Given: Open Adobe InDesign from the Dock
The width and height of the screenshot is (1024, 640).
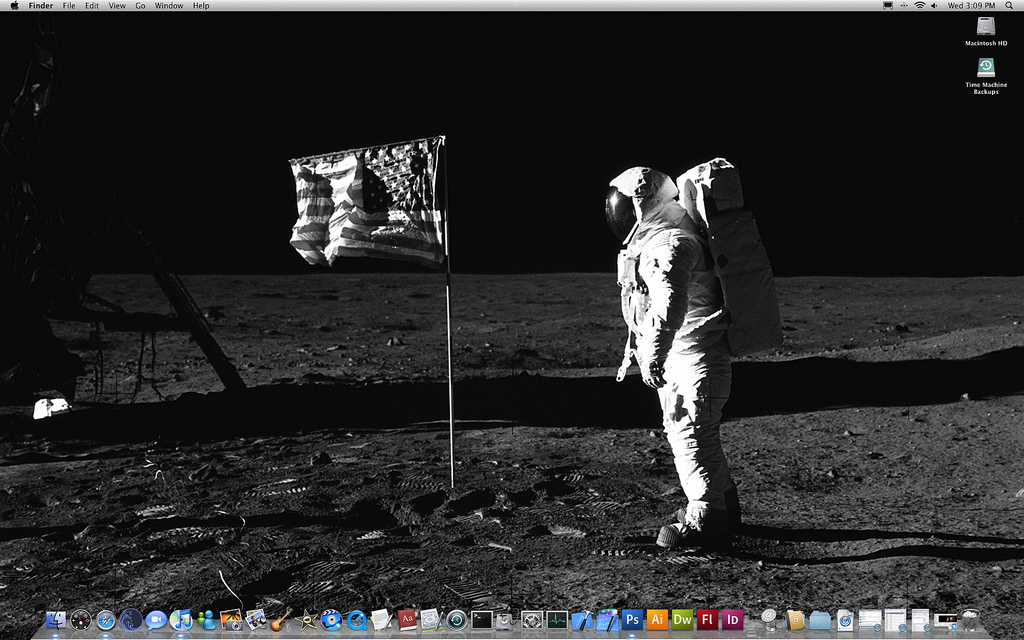Looking at the screenshot, I should [x=732, y=620].
